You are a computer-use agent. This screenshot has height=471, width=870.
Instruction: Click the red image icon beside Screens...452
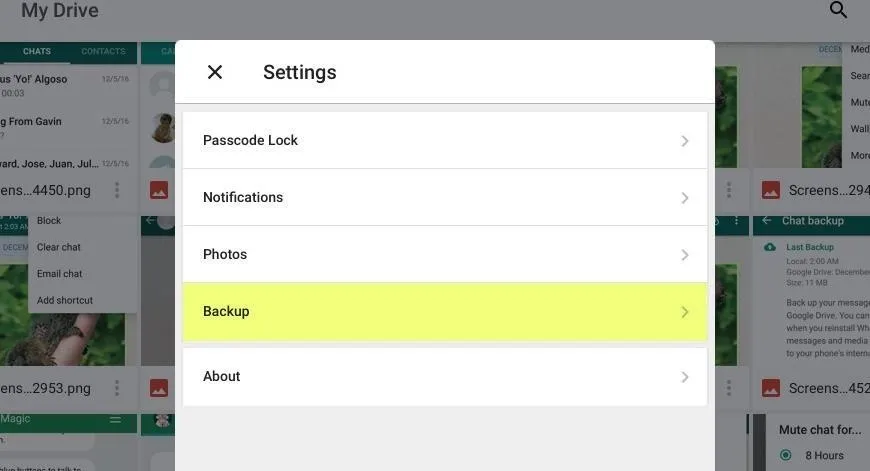pyautogui.click(x=771, y=388)
